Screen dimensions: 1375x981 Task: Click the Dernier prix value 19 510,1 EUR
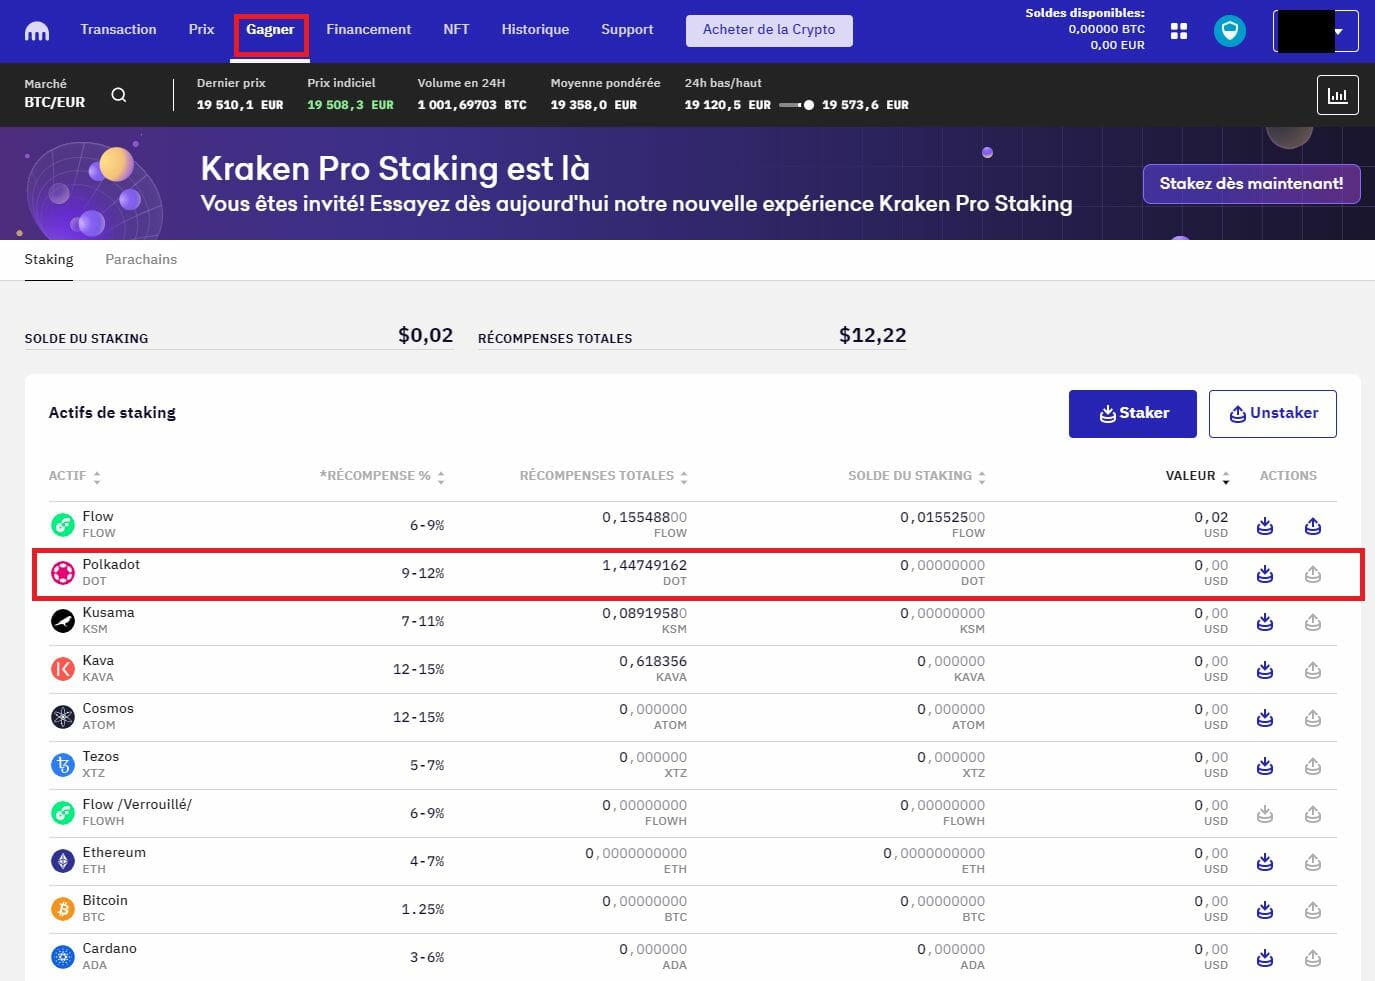tap(240, 105)
